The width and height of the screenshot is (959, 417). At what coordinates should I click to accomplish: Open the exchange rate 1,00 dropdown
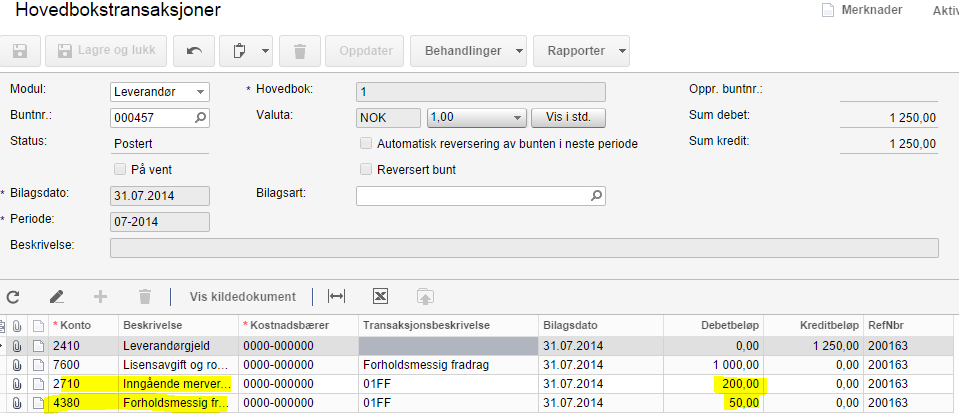click(x=517, y=117)
